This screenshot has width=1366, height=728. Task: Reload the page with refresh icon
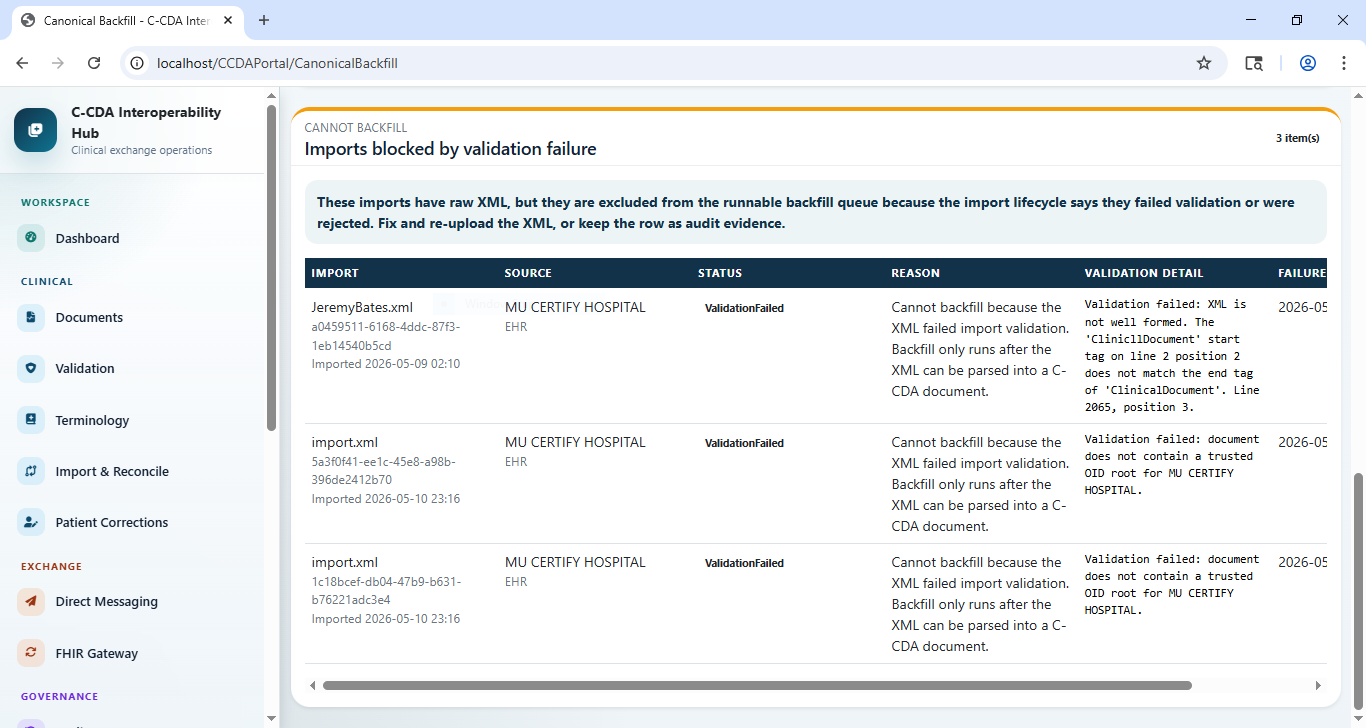(x=94, y=63)
